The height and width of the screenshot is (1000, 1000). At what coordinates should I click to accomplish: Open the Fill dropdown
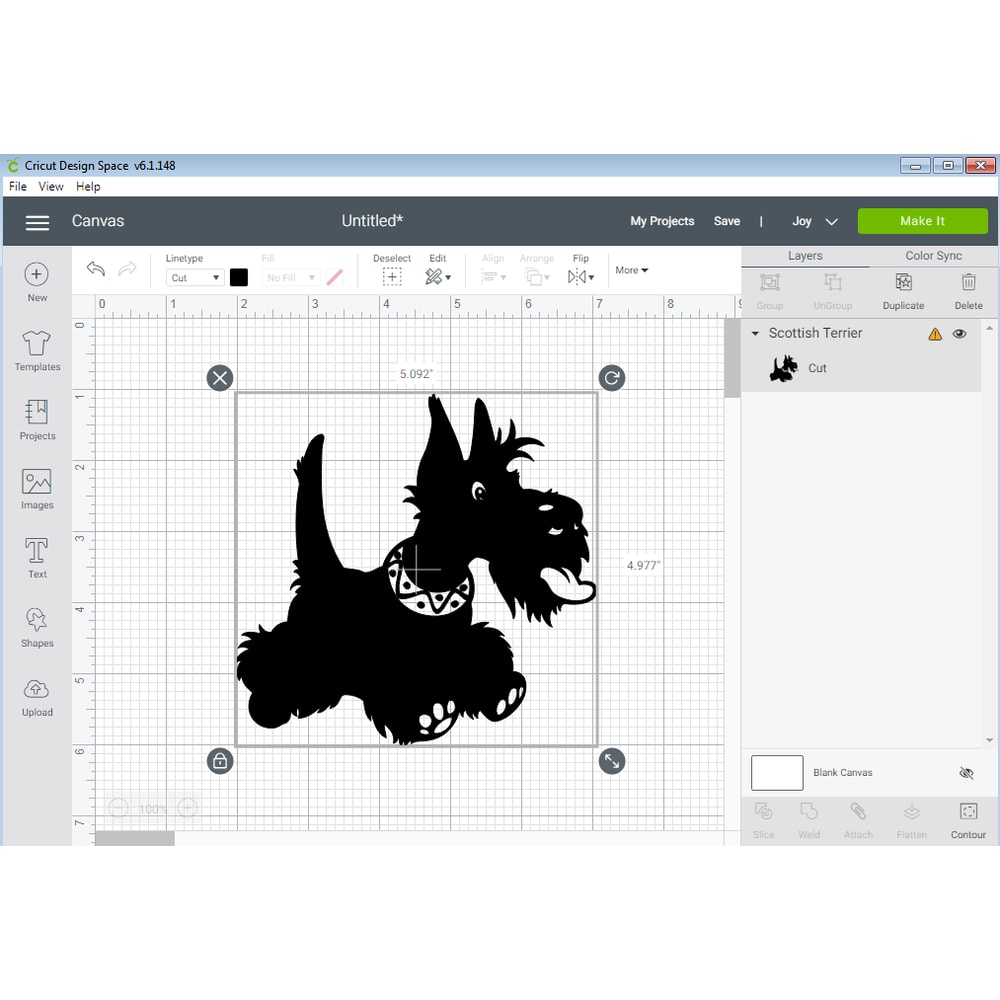coord(290,277)
